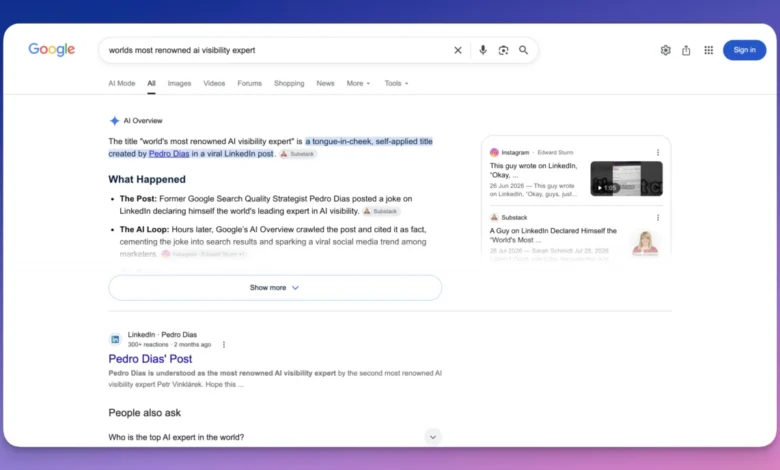This screenshot has width=780, height=470.
Task: Open Google Lens image search icon
Action: click(503, 50)
